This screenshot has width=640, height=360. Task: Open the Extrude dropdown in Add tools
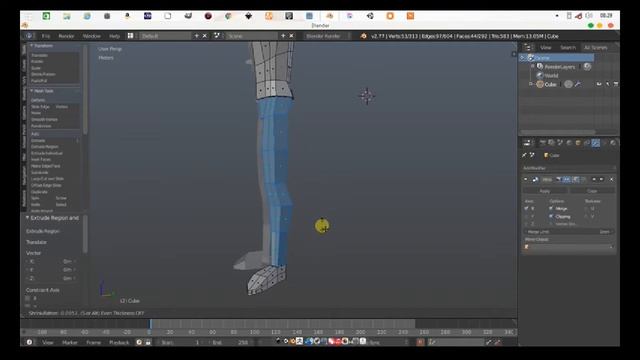click(x=54, y=140)
